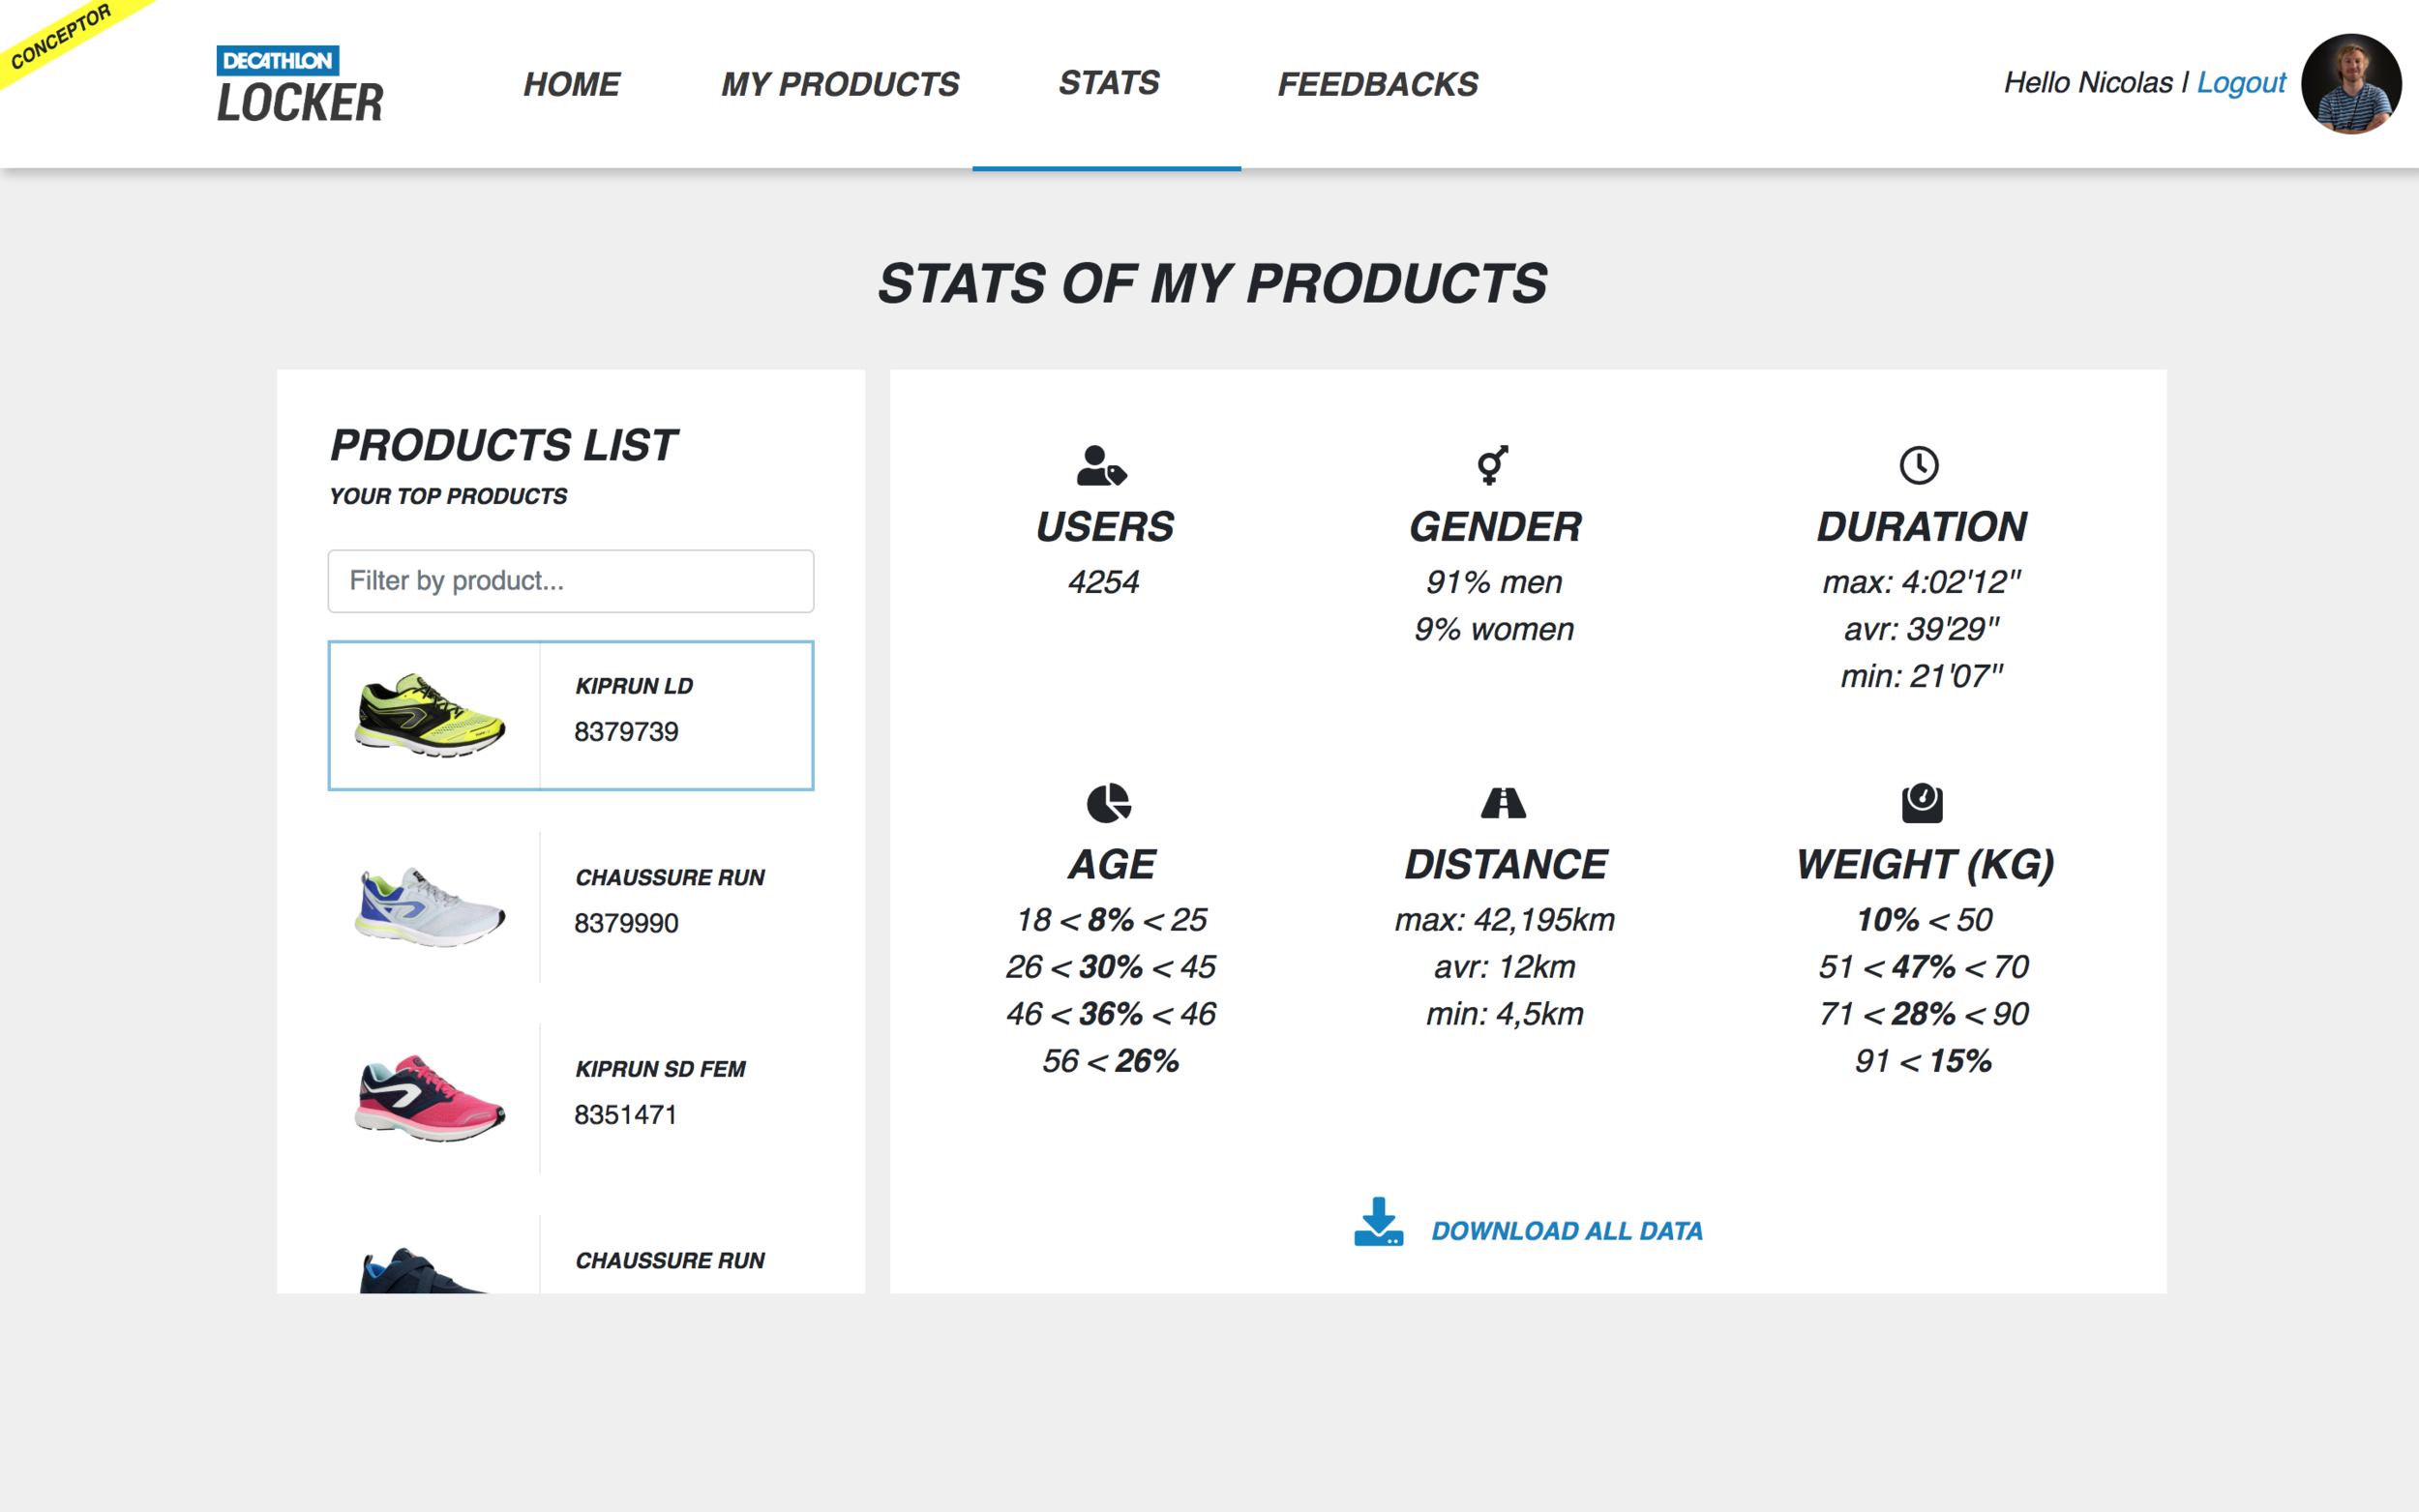
Task: Focus the Filter by product field
Action: (x=571, y=581)
